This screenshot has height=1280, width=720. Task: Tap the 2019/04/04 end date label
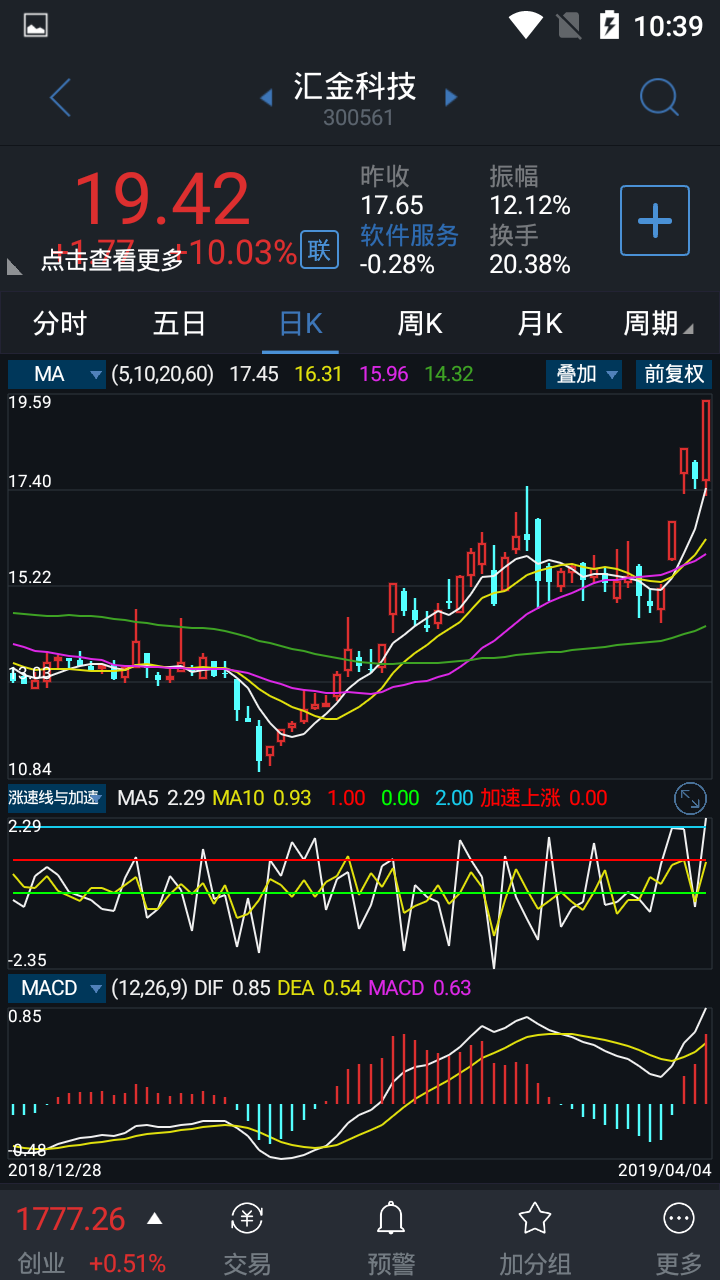(664, 1169)
